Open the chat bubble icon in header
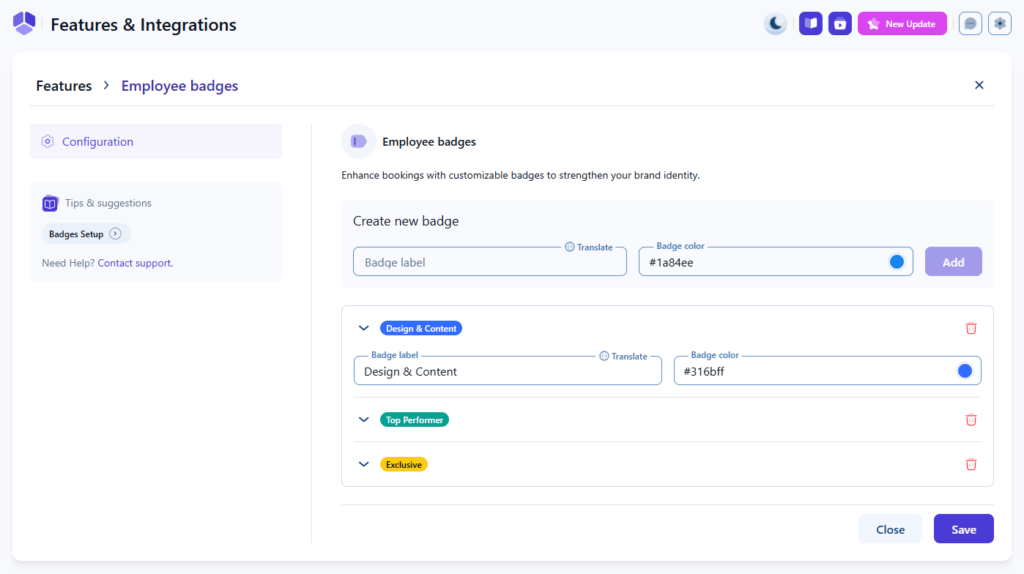The width and height of the screenshot is (1024, 574). click(970, 24)
